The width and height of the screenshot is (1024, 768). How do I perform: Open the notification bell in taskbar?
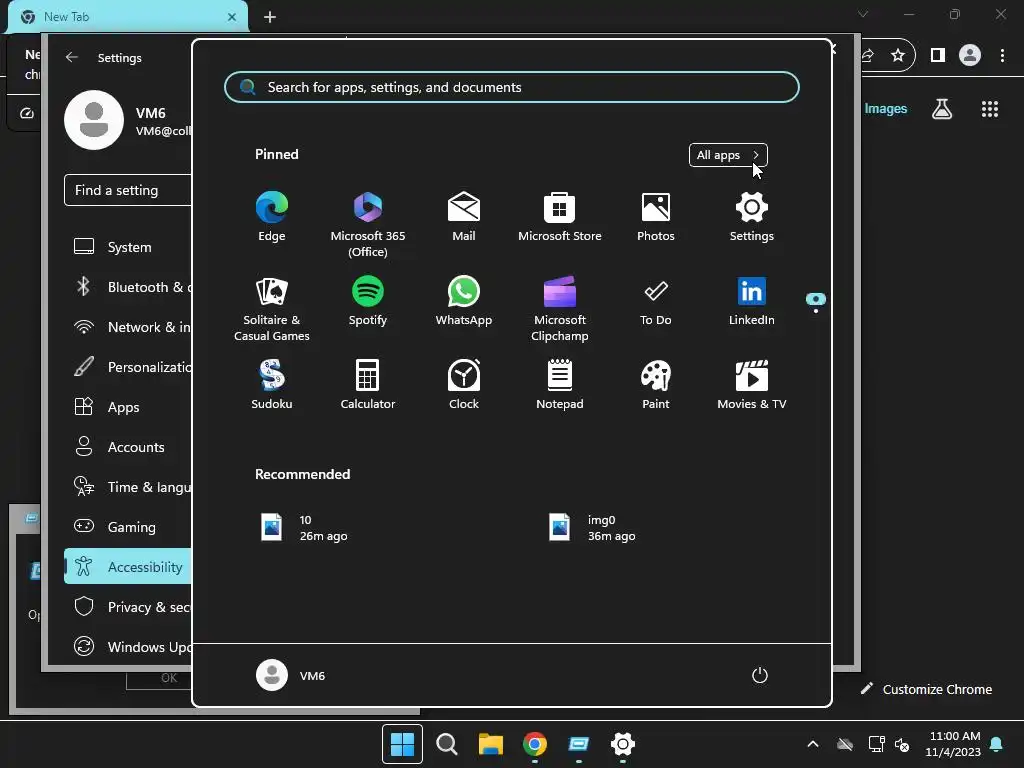click(997, 744)
